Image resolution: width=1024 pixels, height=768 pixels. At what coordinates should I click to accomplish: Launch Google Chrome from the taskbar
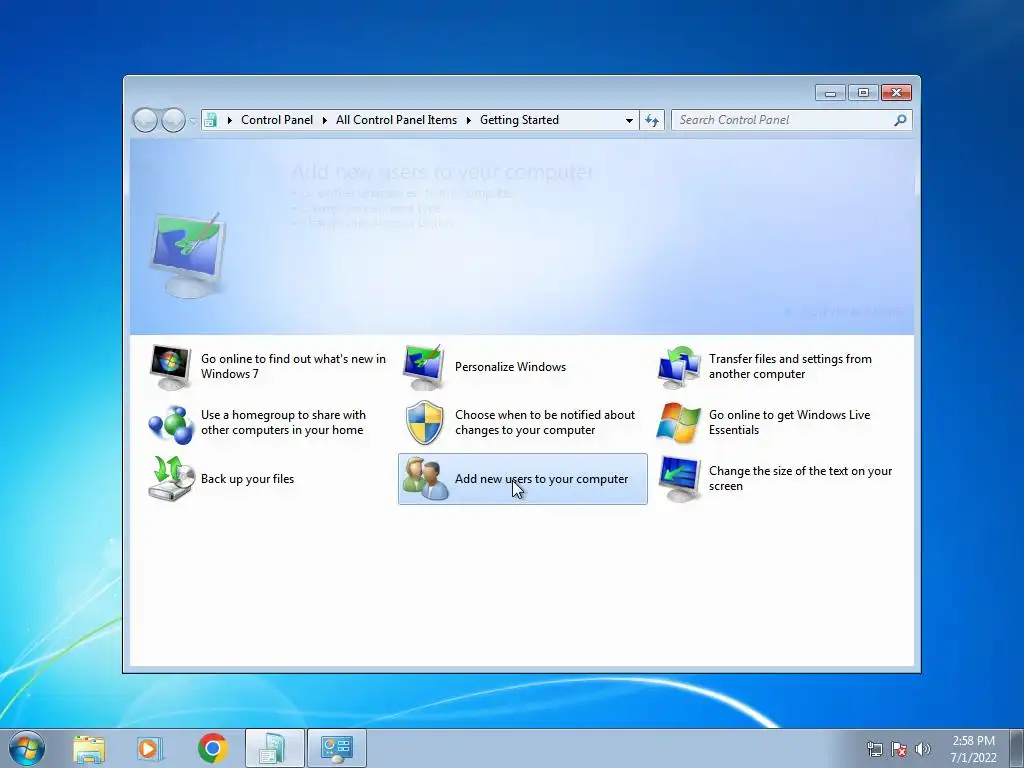click(x=212, y=748)
